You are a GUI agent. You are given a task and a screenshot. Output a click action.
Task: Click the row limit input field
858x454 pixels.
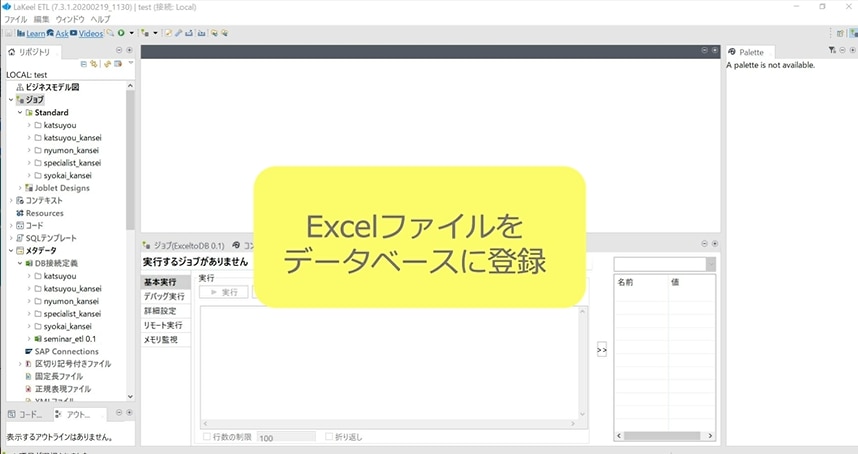click(285, 438)
